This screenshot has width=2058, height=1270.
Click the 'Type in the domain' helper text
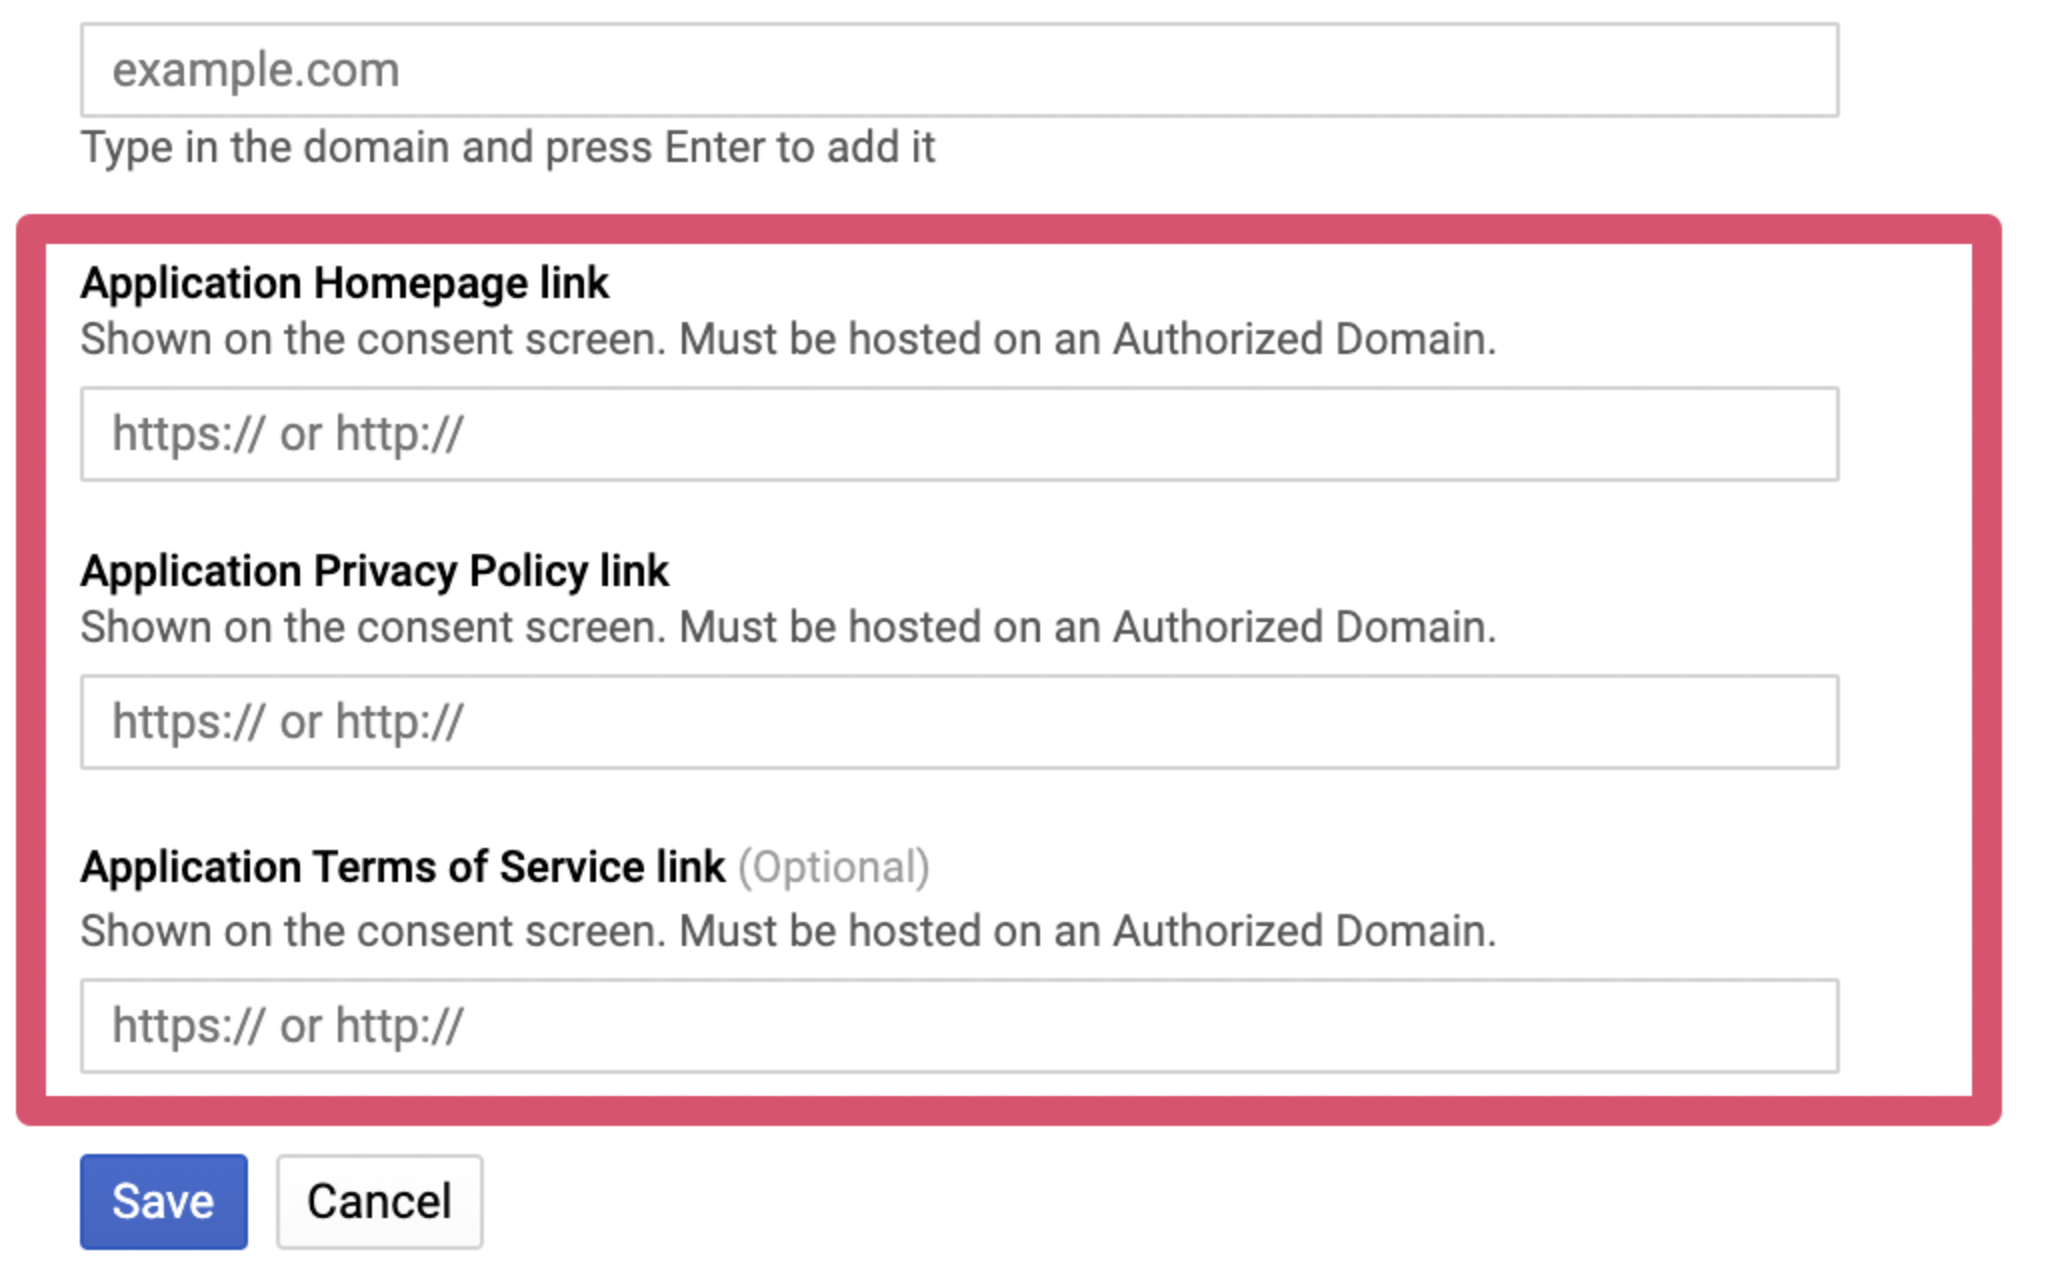tap(508, 148)
